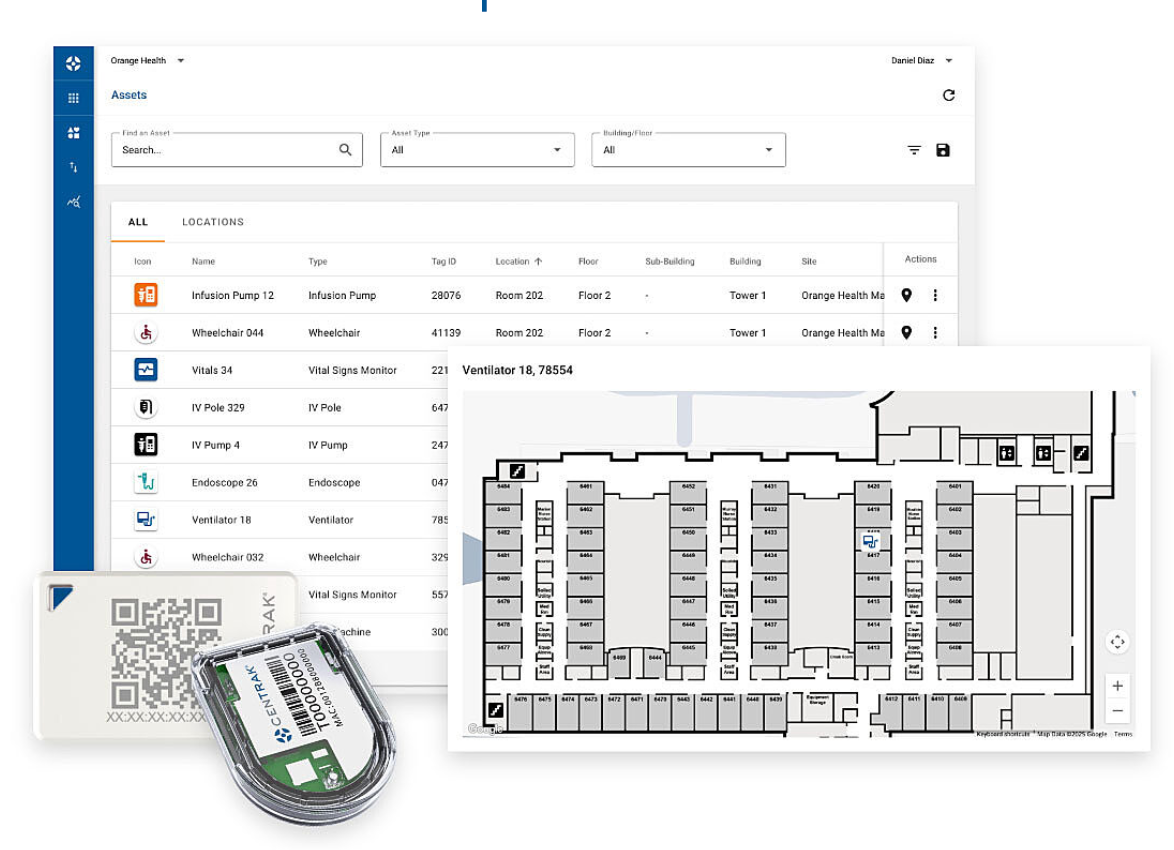Image resolution: width=1174 pixels, height=850 pixels.
Task: Open the filter list icon
Action: (x=914, y=150)
